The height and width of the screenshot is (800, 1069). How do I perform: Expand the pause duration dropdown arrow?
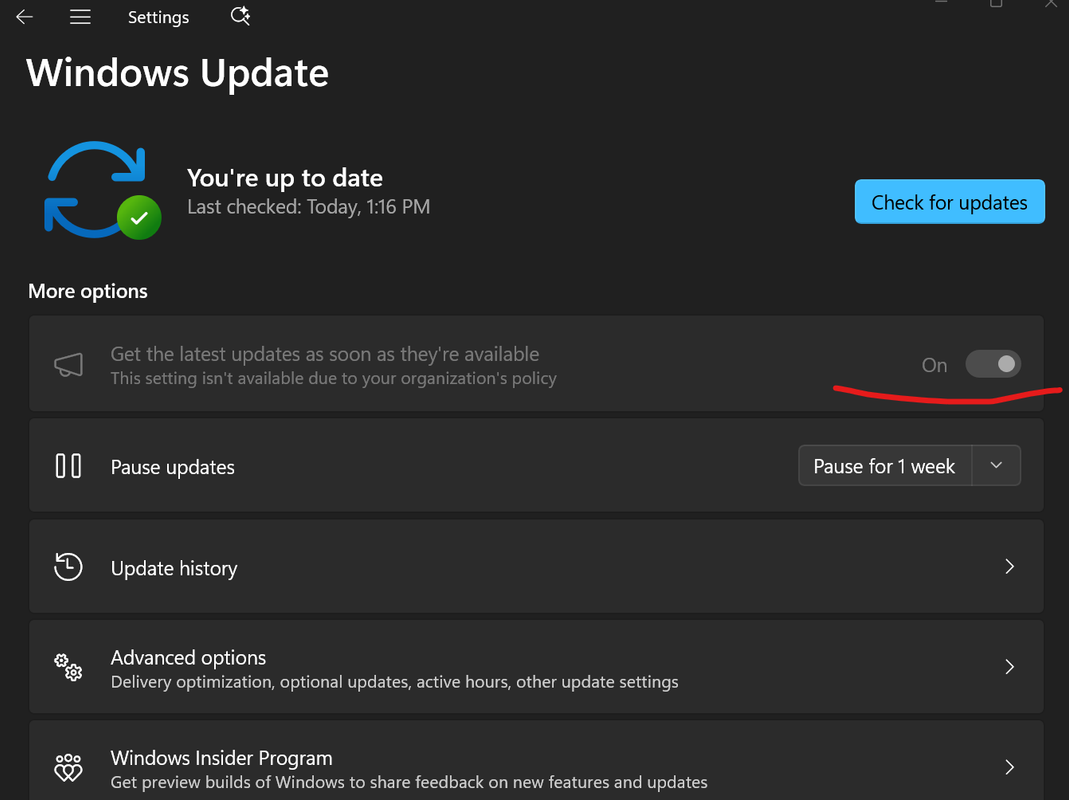click(996, 465)
